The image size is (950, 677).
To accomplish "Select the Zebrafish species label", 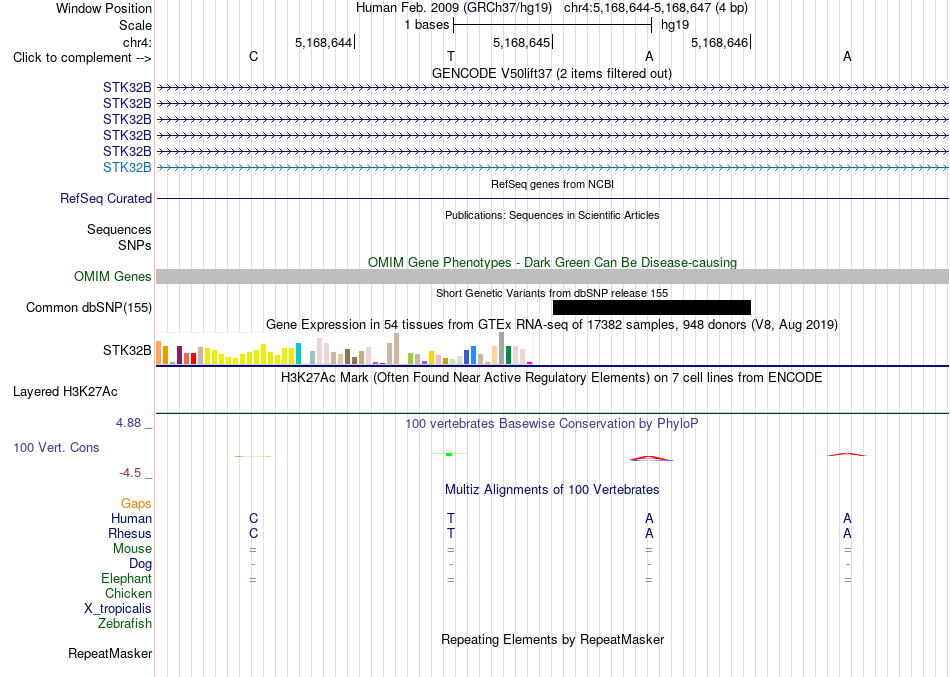I will (125, 624).
